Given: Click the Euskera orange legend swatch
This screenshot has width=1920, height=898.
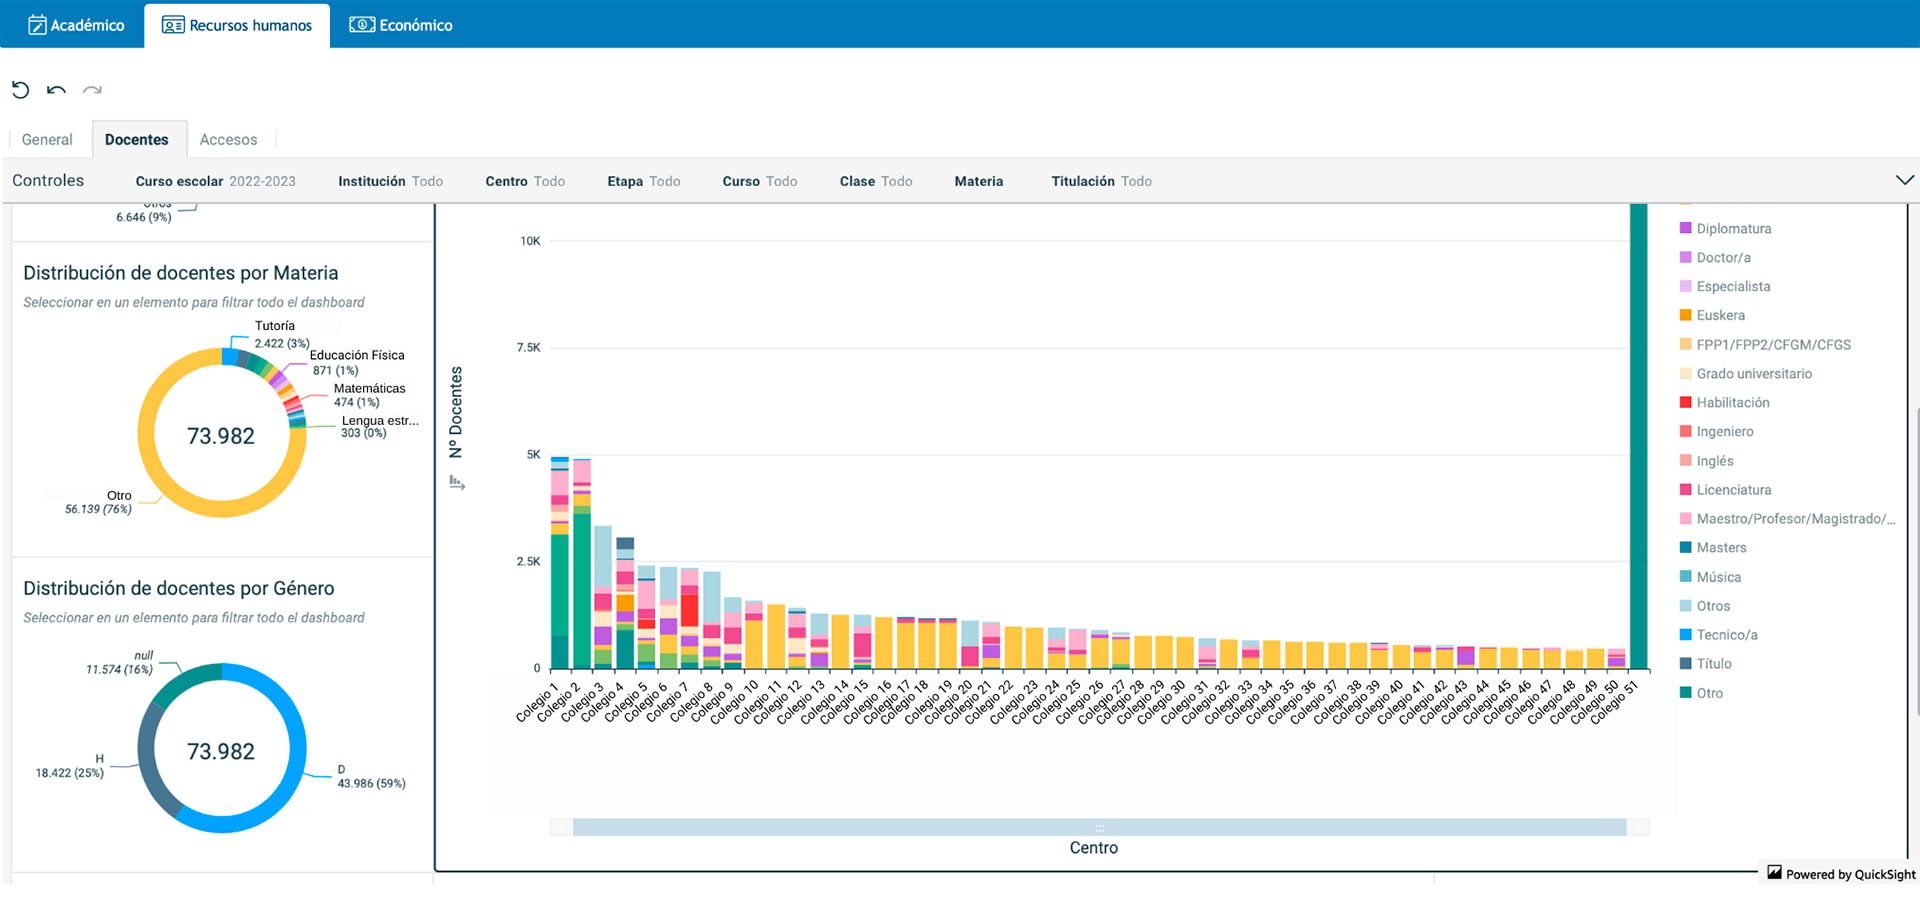Looking at the screenshot, I should 1685,315.
